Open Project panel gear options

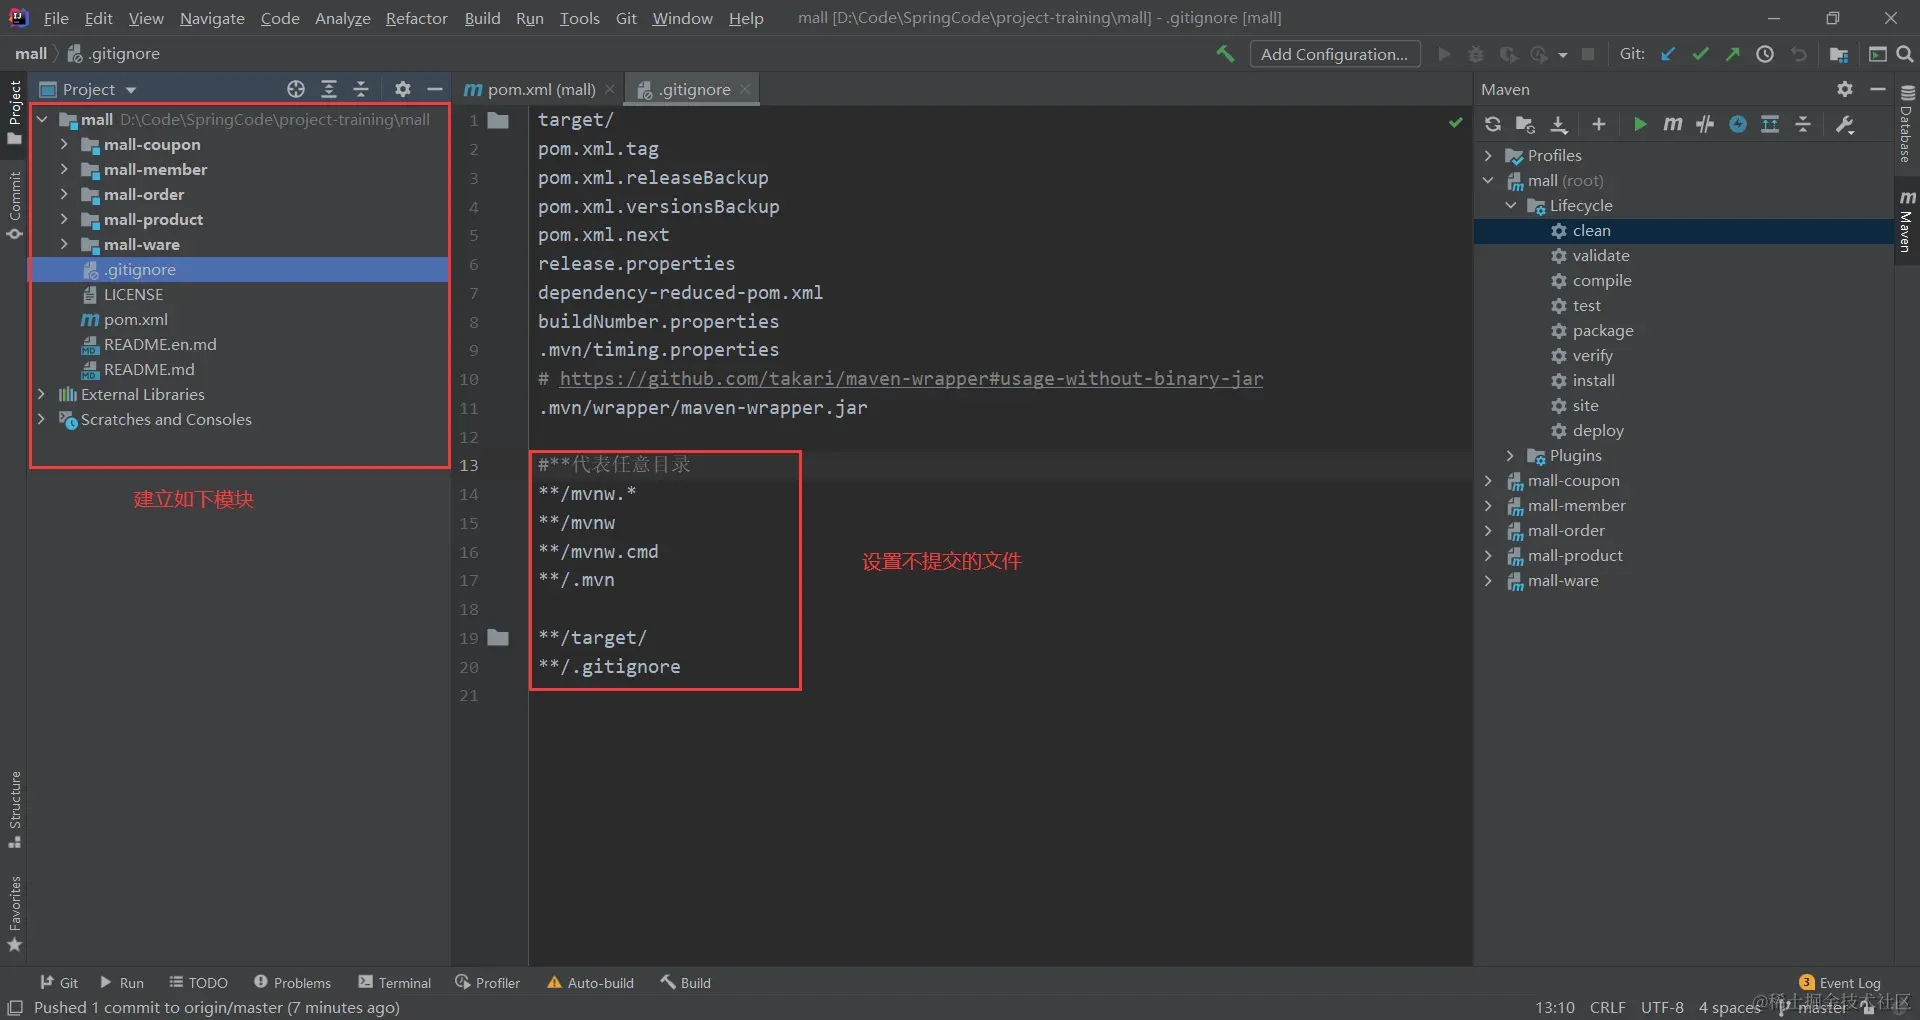pyautogui.click(x=403, y=89)
